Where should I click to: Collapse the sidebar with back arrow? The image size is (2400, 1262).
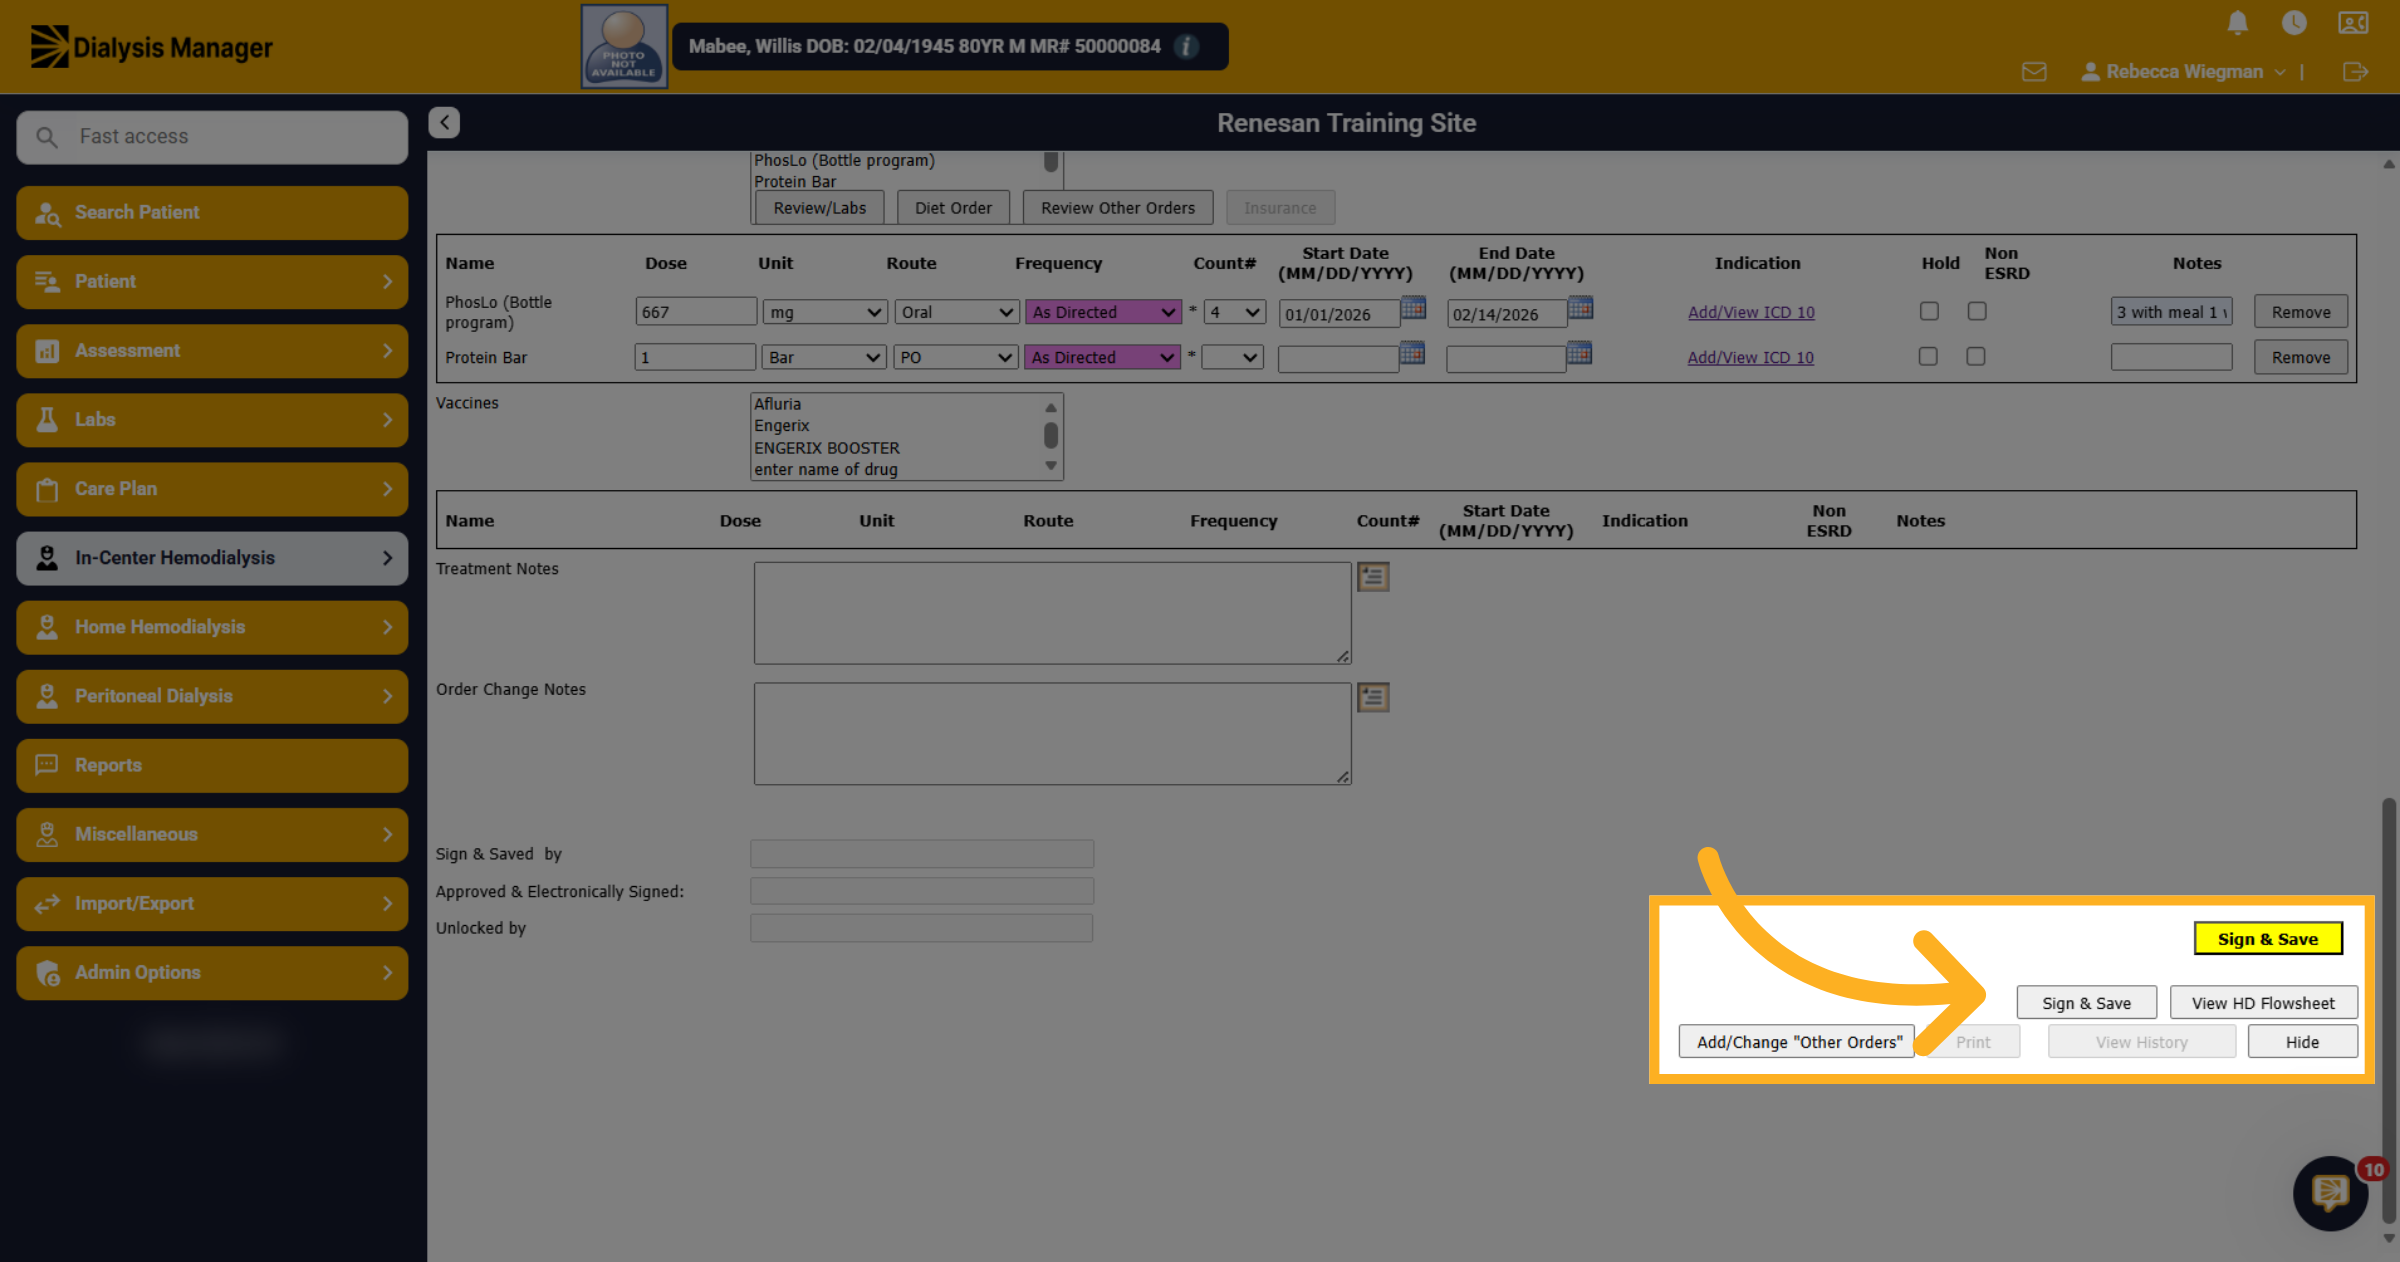[x=444, y=122]
